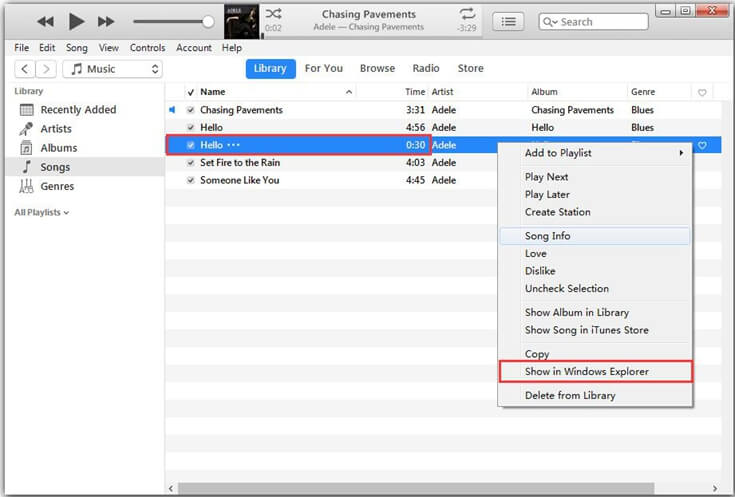
Task: Open the Help menu
Action: 232,48
